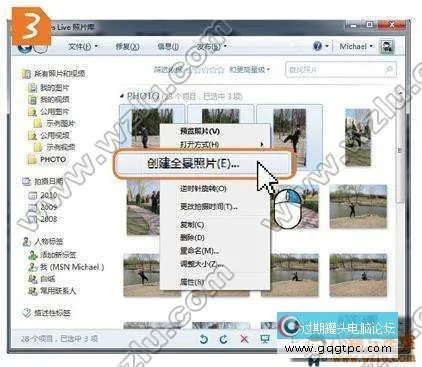Open the 发布(B) dropdown menu
Image resolution: width=422 pixels, height=367 pixels.
click(212, 46)
